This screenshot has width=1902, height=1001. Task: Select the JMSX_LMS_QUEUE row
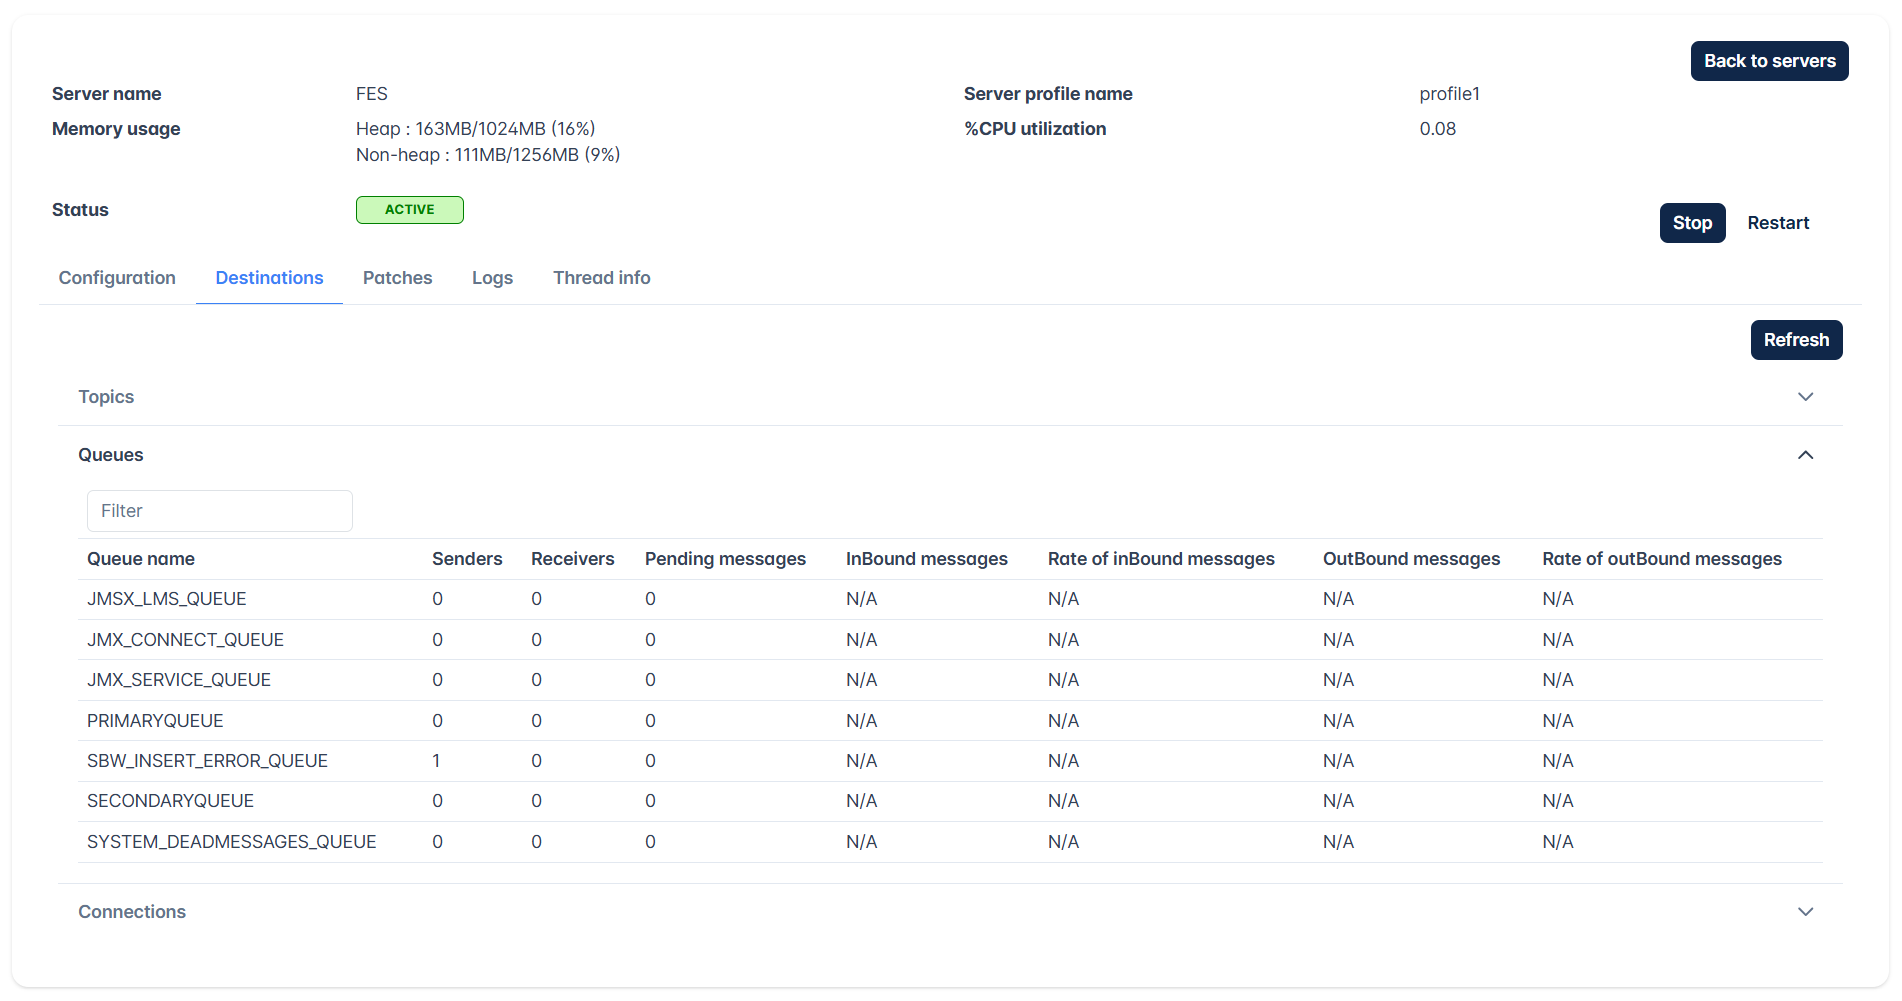point(950,599)
